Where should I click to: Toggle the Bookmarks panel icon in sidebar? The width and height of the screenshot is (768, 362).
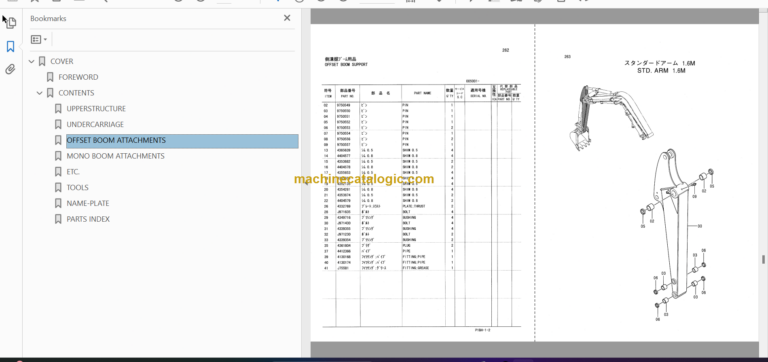tap(10, 47)
